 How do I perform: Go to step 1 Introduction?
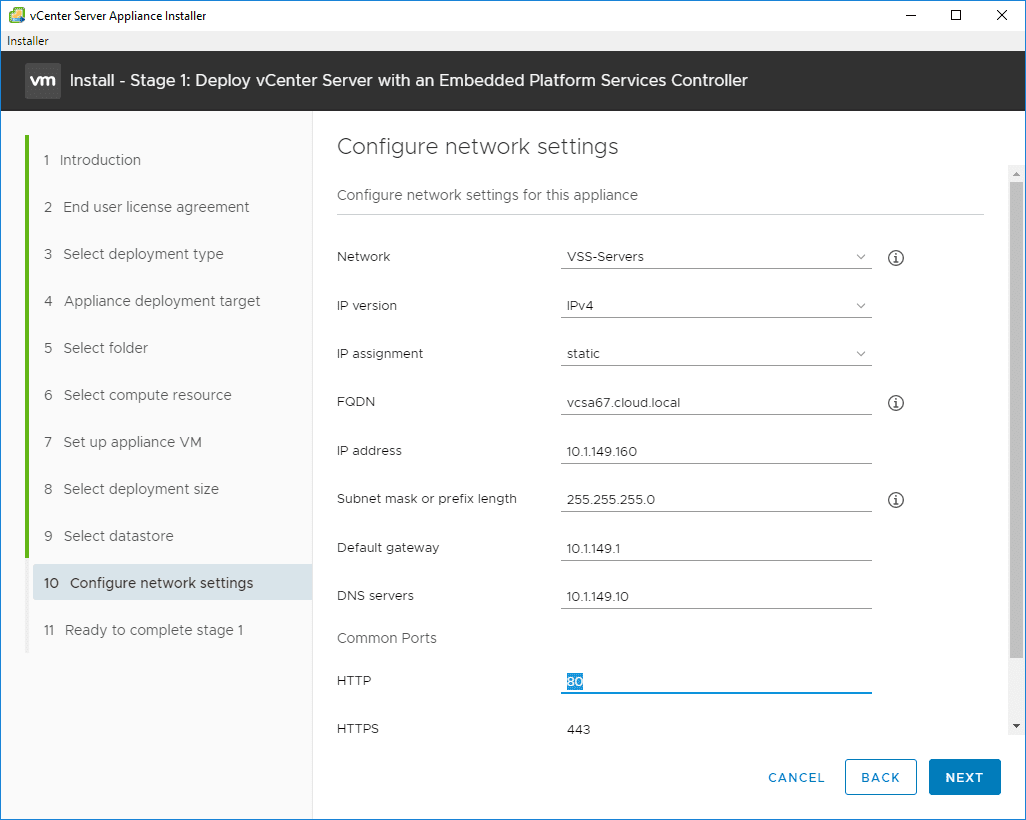[x=100, y=160]
